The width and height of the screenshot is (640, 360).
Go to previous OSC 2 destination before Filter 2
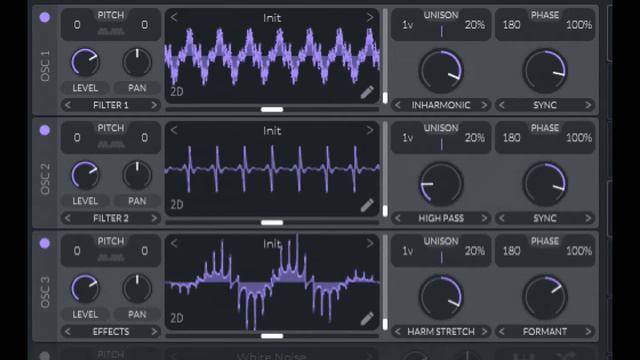[68, 218]
